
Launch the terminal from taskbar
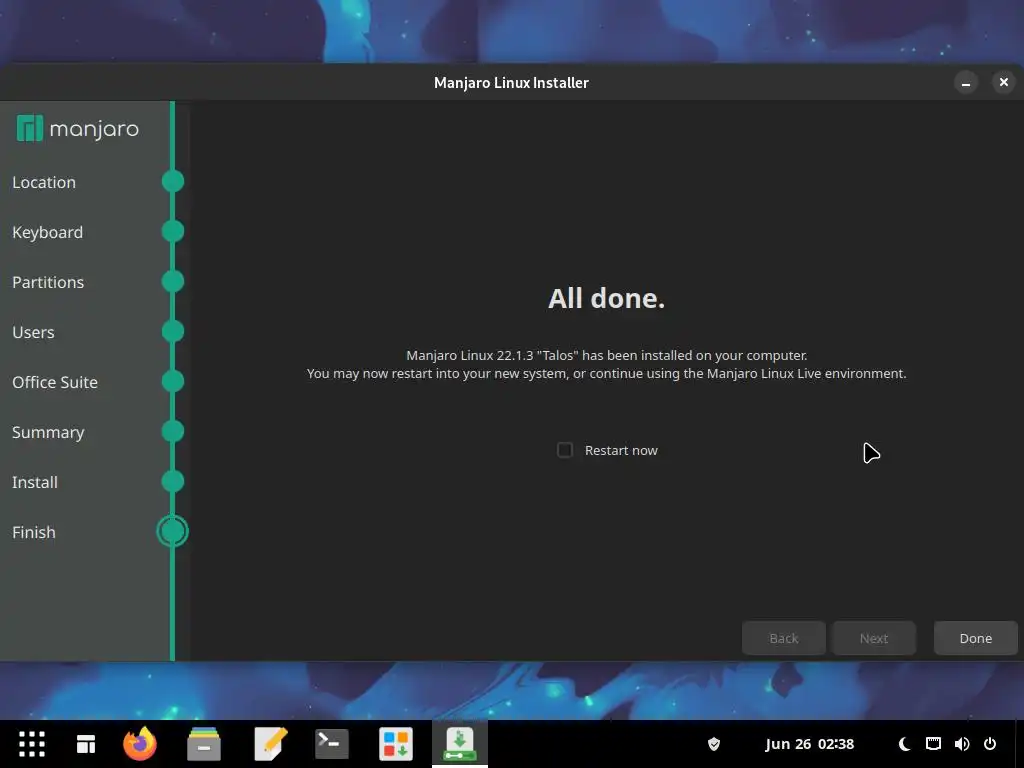[x=332, y=744]
